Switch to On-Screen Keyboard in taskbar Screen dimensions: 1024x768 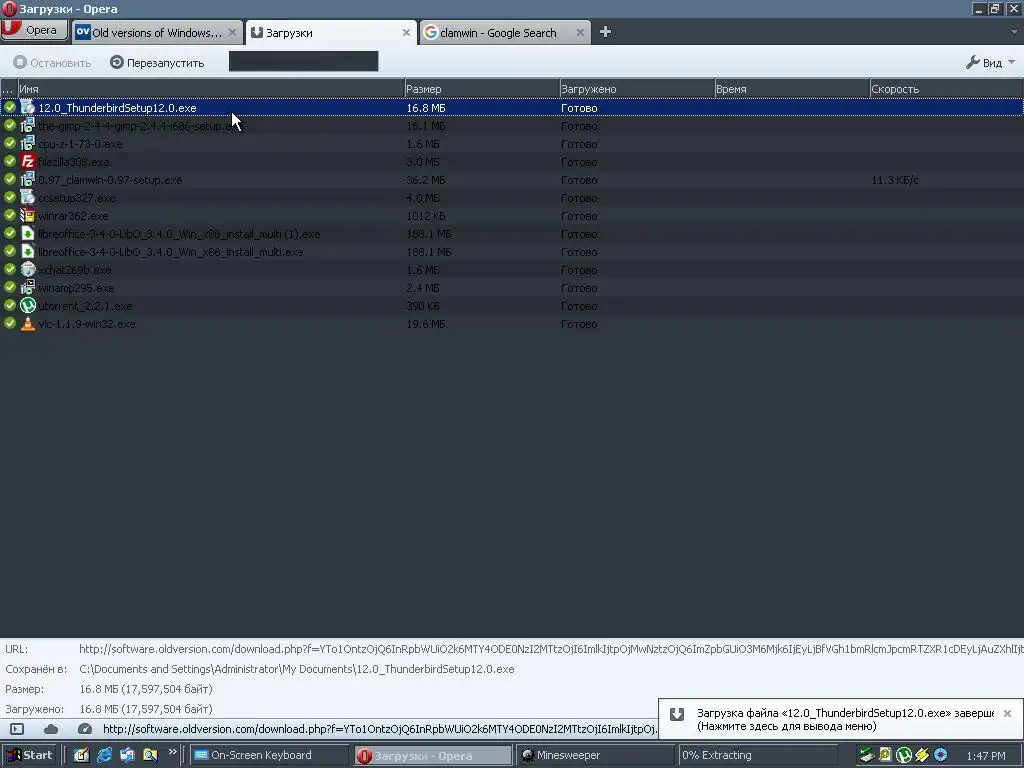point(270,755)
